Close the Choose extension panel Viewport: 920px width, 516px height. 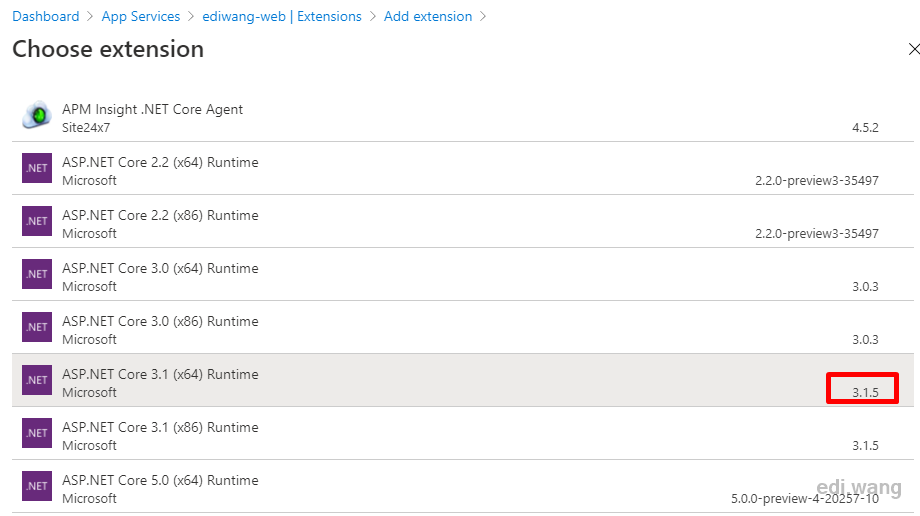pos(913,49)
